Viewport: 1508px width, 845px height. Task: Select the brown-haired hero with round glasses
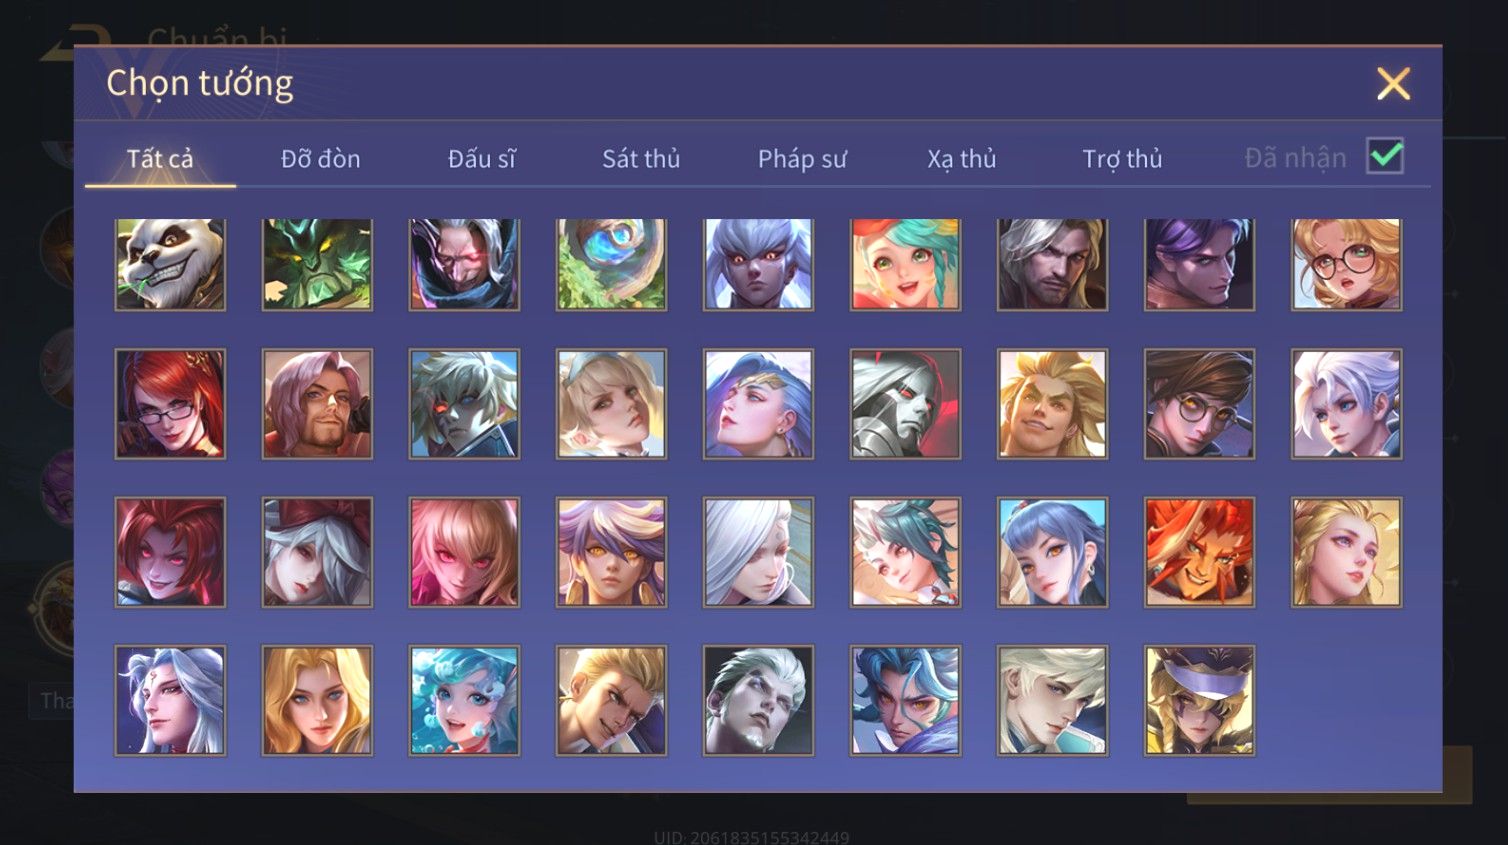pyautogui.click(x=1199, y=404)
